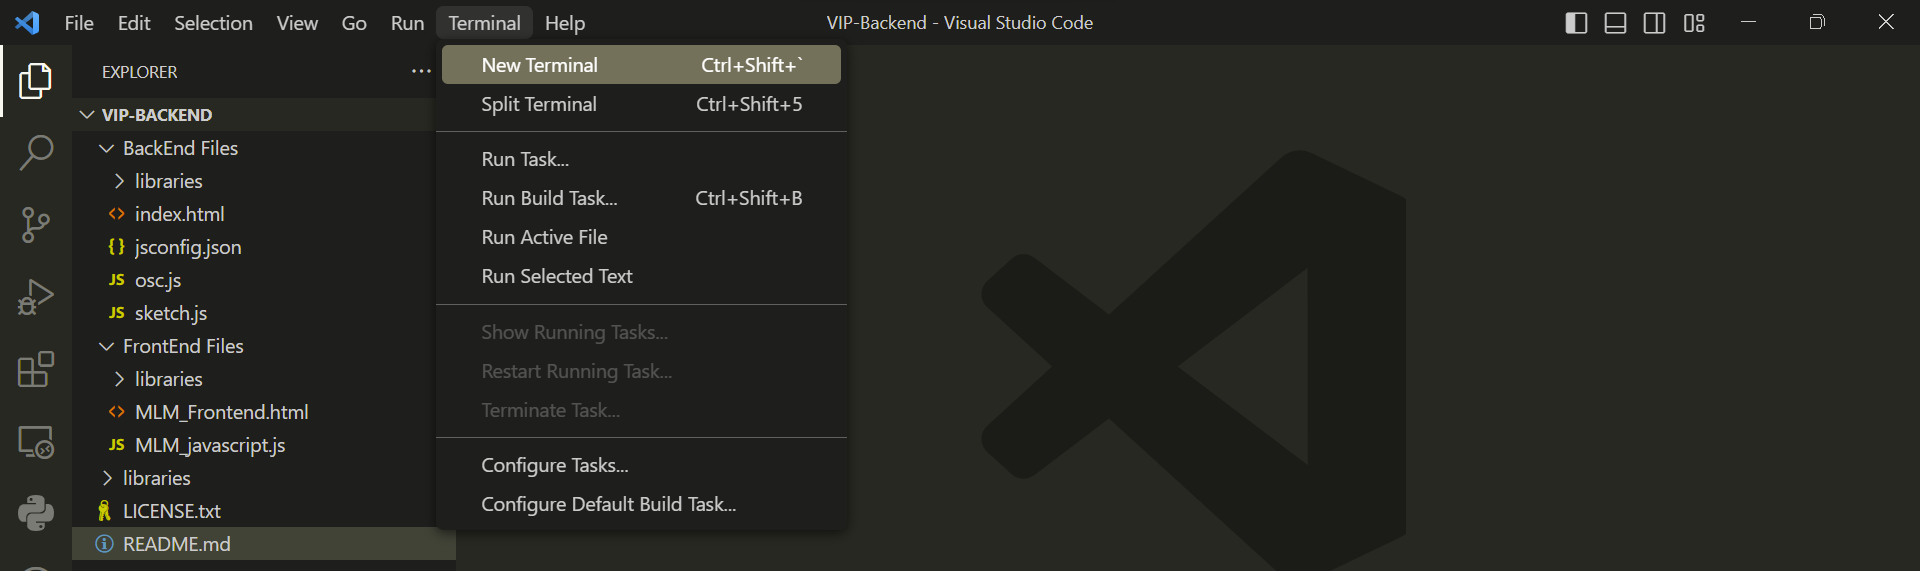1920x571 pixels.
Task: Click the VS Code logo icon
Action: click(x=28, y=22)
